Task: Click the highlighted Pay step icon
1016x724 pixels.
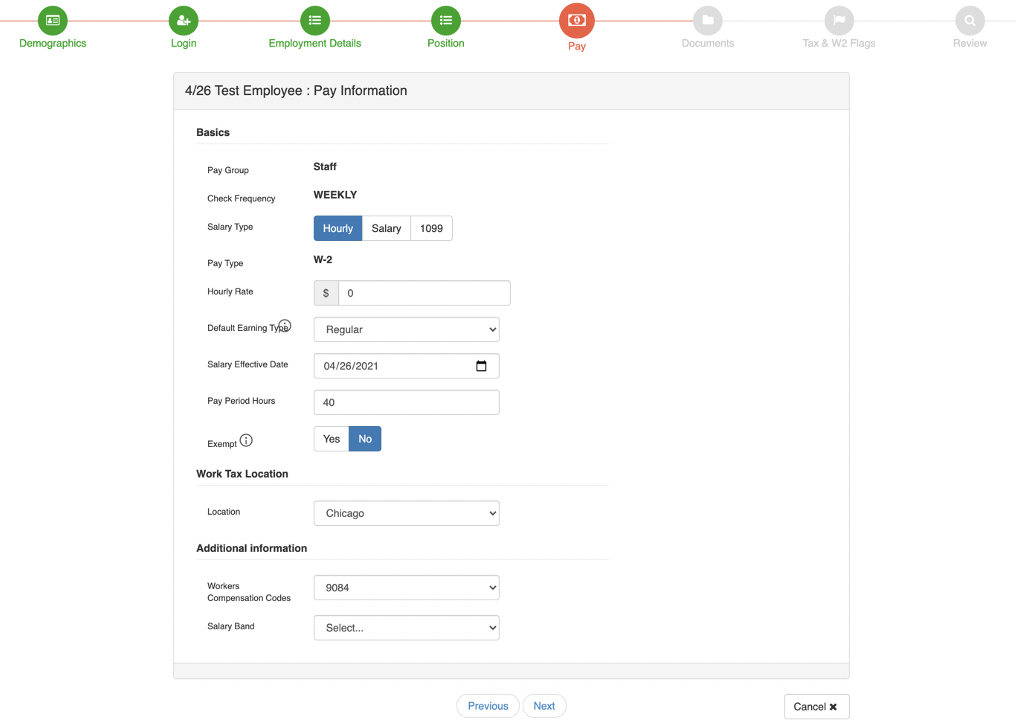Action: pyautogui.click(x=576, y=18)
